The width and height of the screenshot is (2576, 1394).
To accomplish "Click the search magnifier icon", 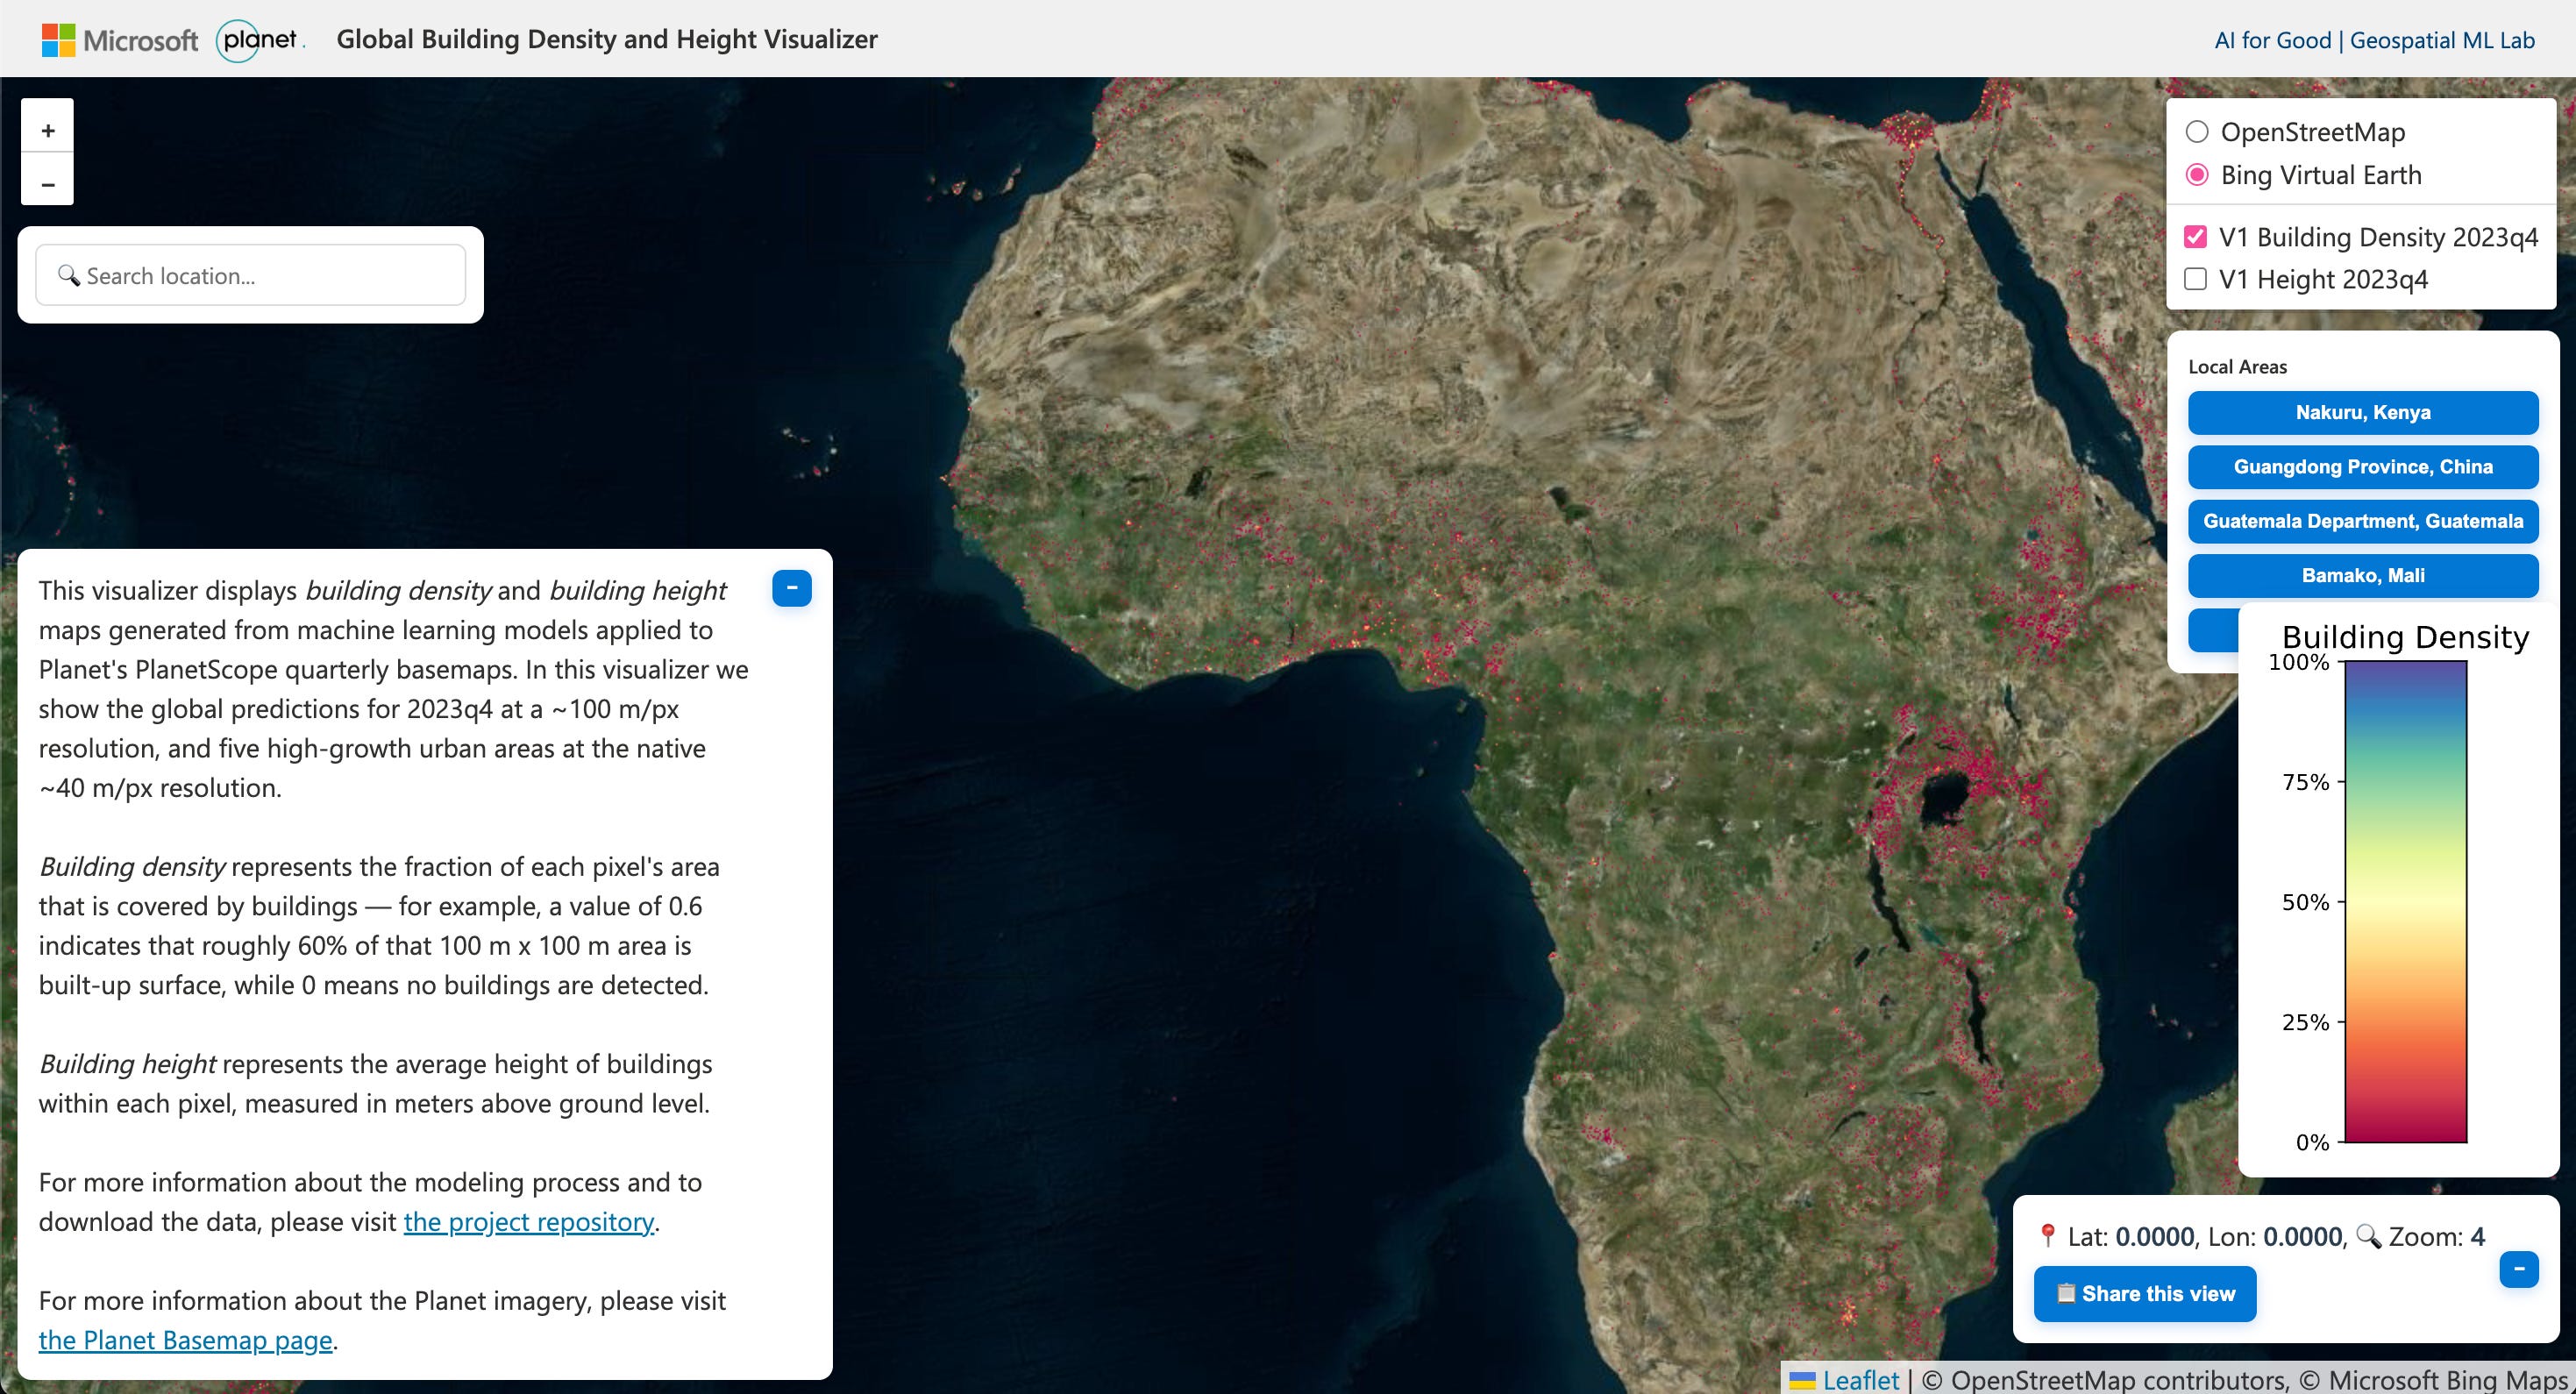I will pyautogui.click(x=68, y=275).
